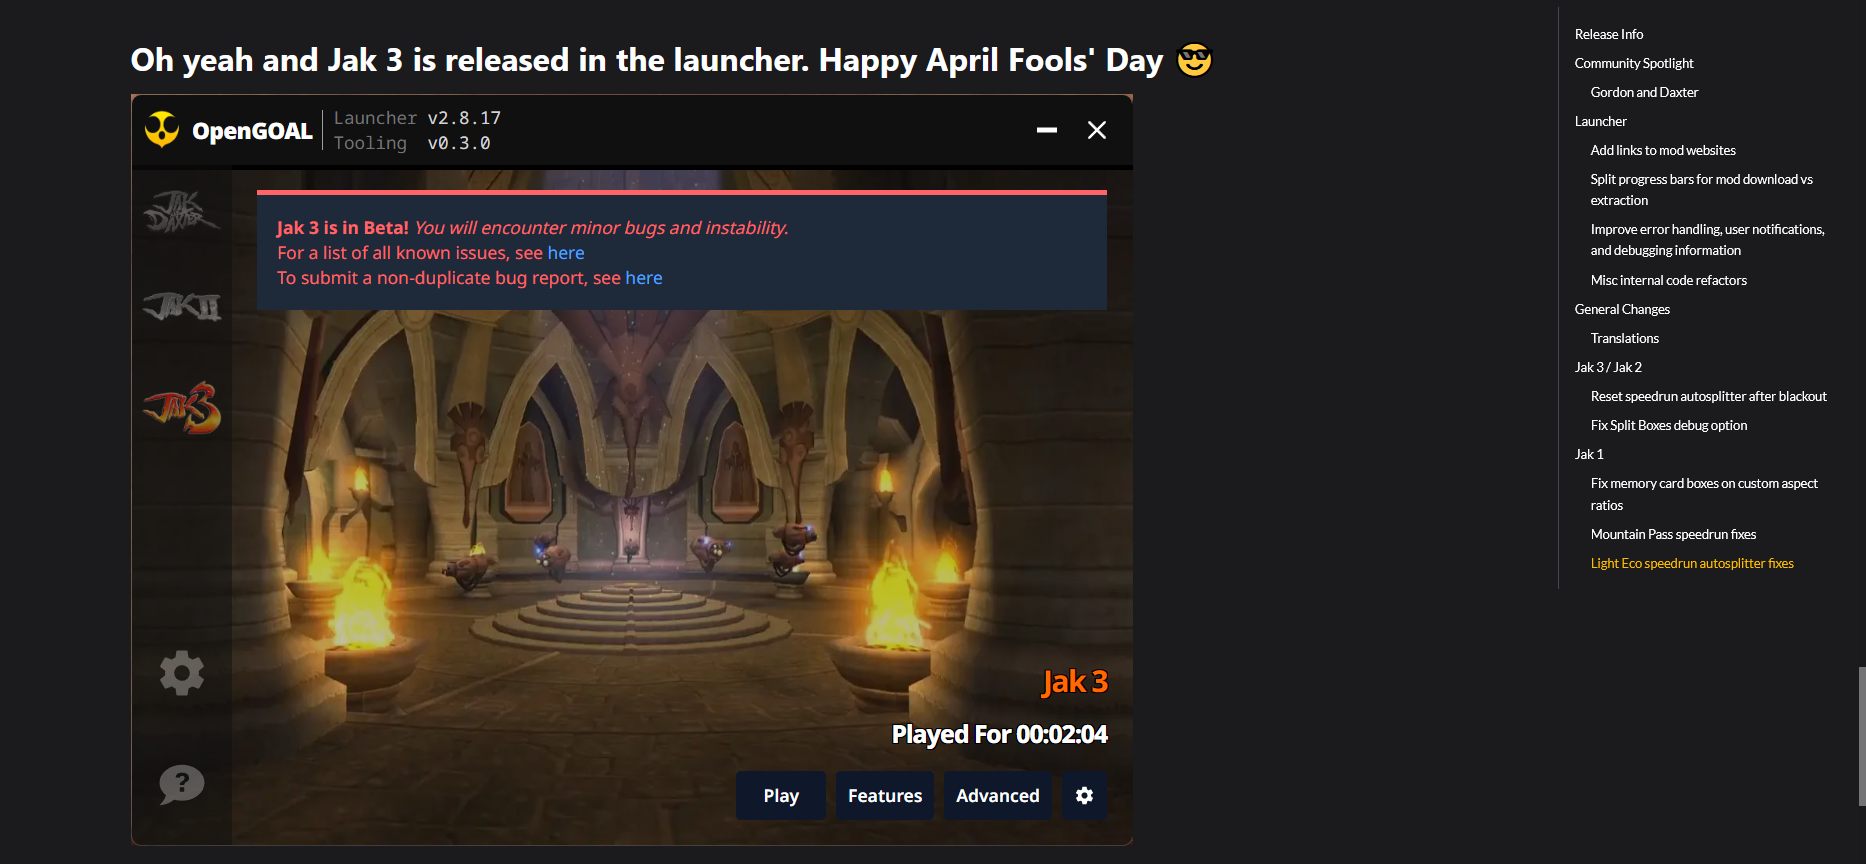Screen dimensions: 1866x864
Task: Jump to Mountain Pass speedrun fixes
Action: 1673,534
